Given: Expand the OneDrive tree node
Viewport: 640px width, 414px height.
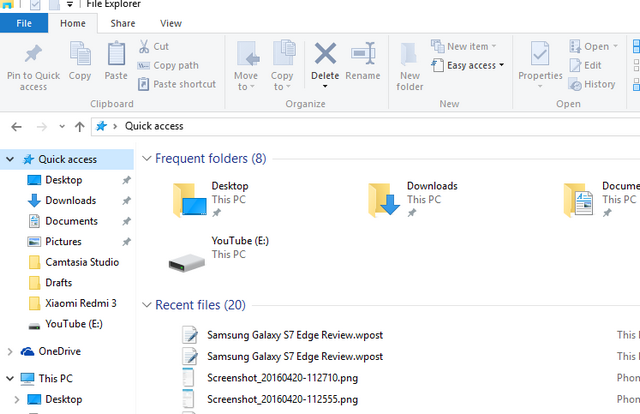Looking at the screenshot, I should 10,352.
